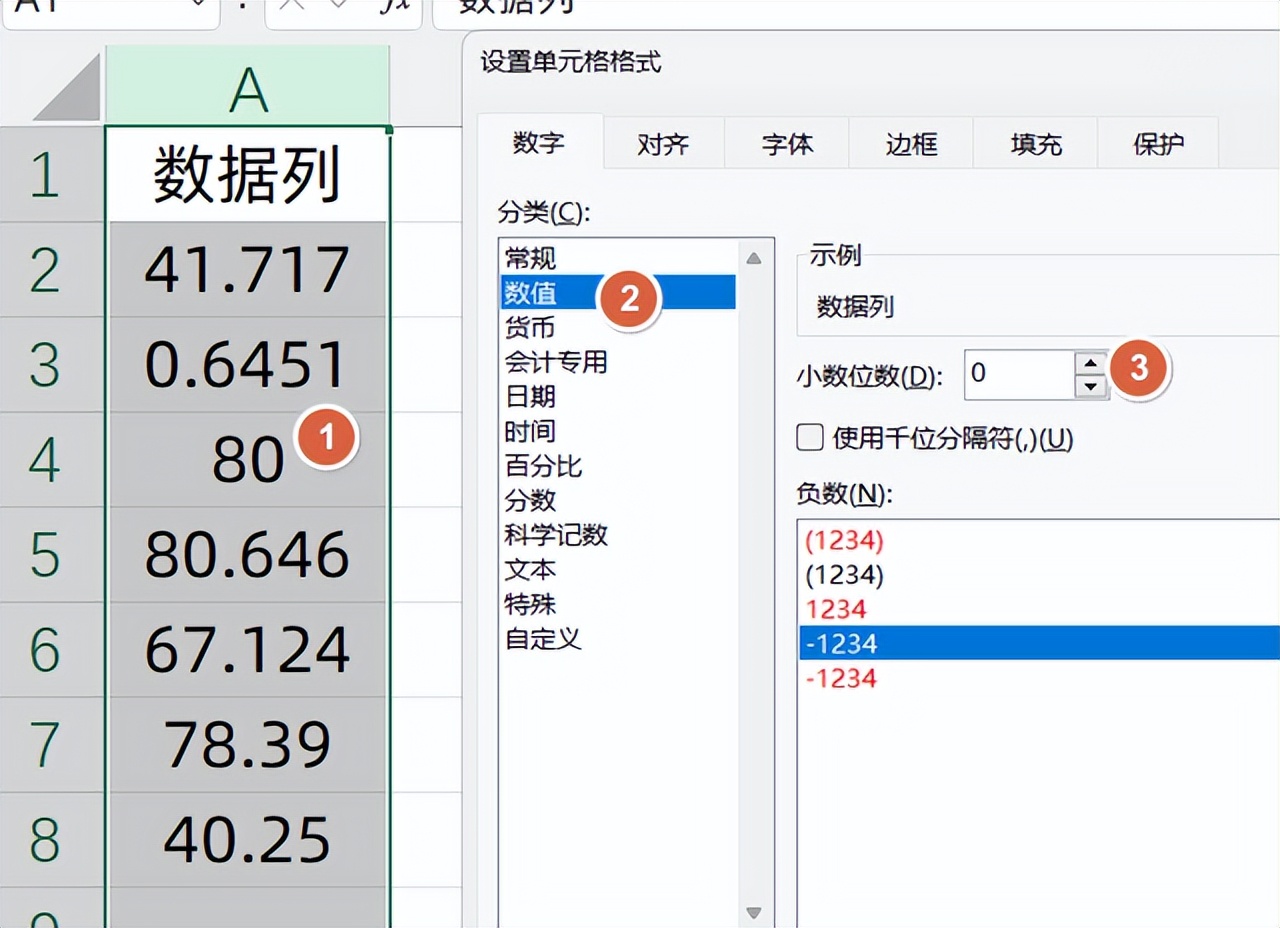Click cell A4 containing 80
The height and width of the screenshot is (928, 1280).
(247, 460)
